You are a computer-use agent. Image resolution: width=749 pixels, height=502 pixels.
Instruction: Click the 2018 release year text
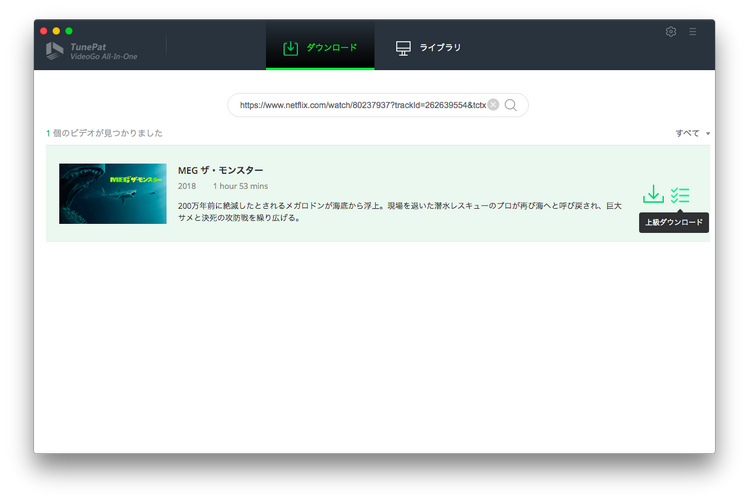187,186
